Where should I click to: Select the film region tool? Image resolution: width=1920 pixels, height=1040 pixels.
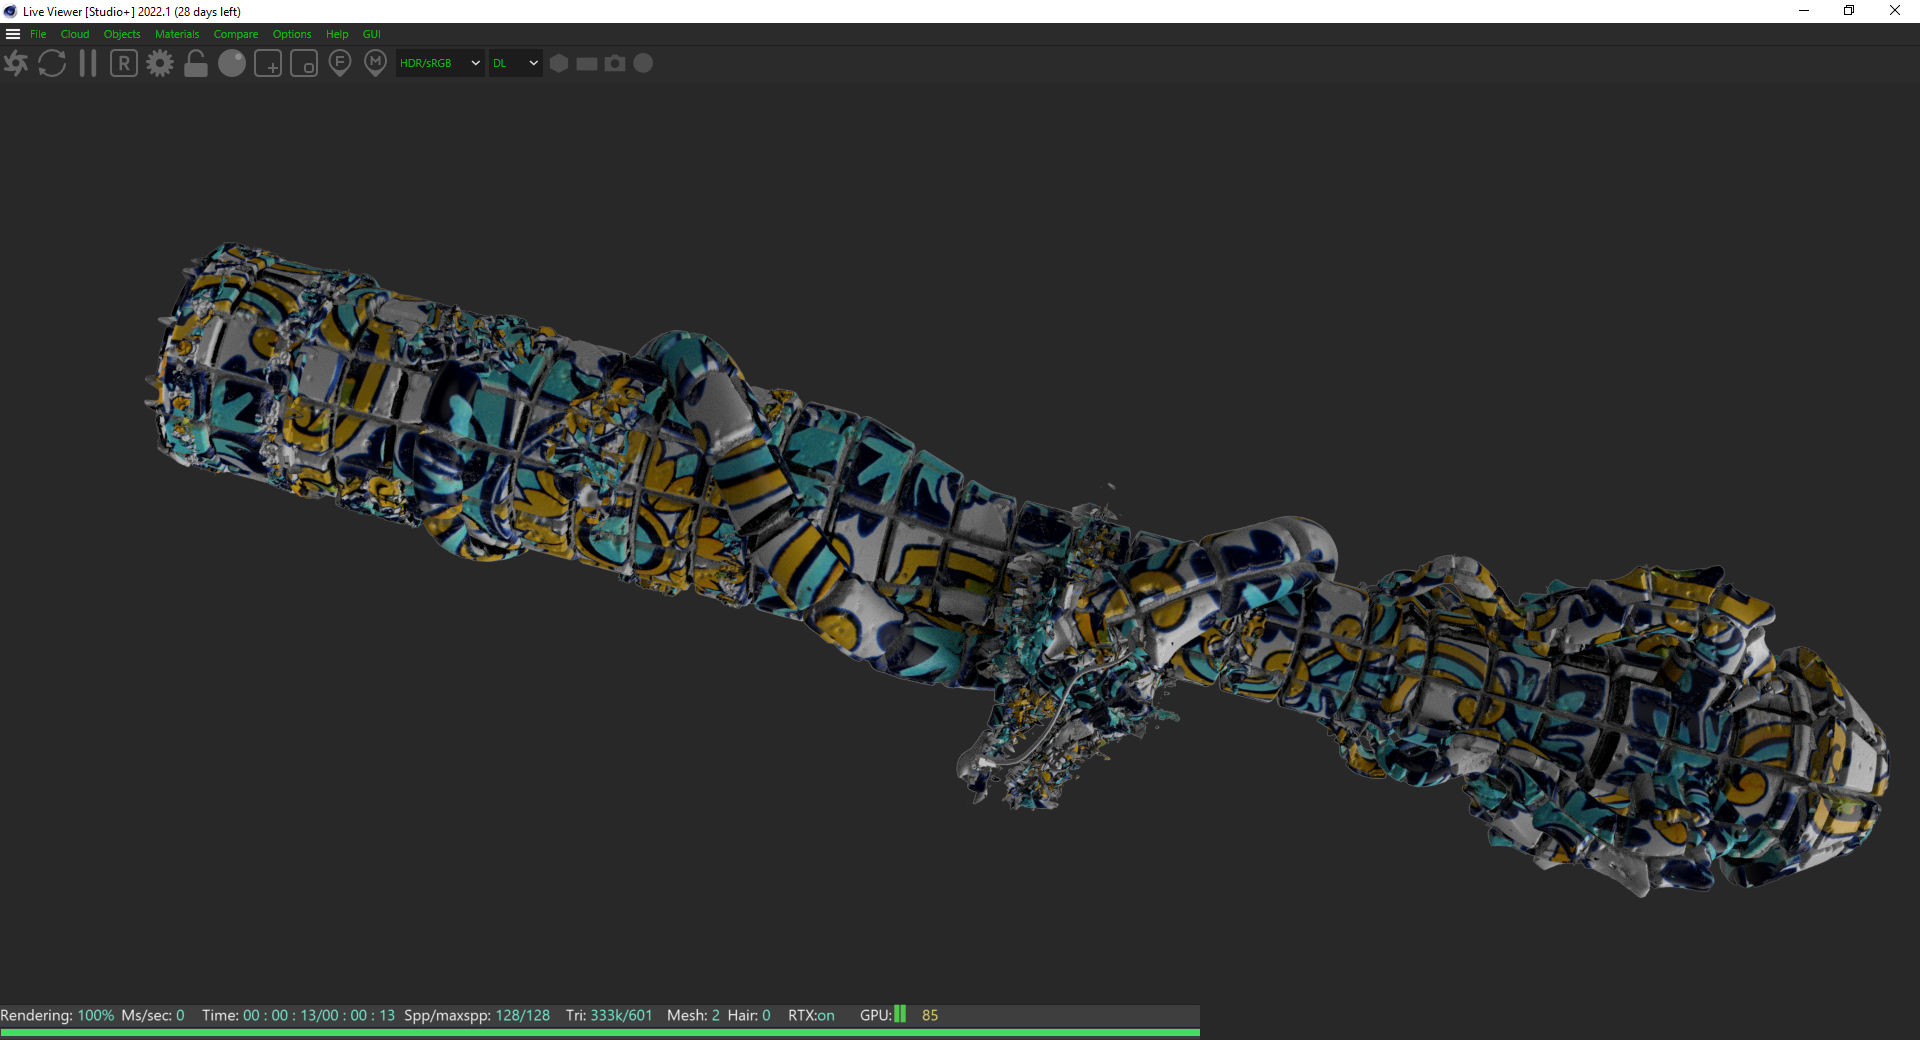tap(304, 64)
